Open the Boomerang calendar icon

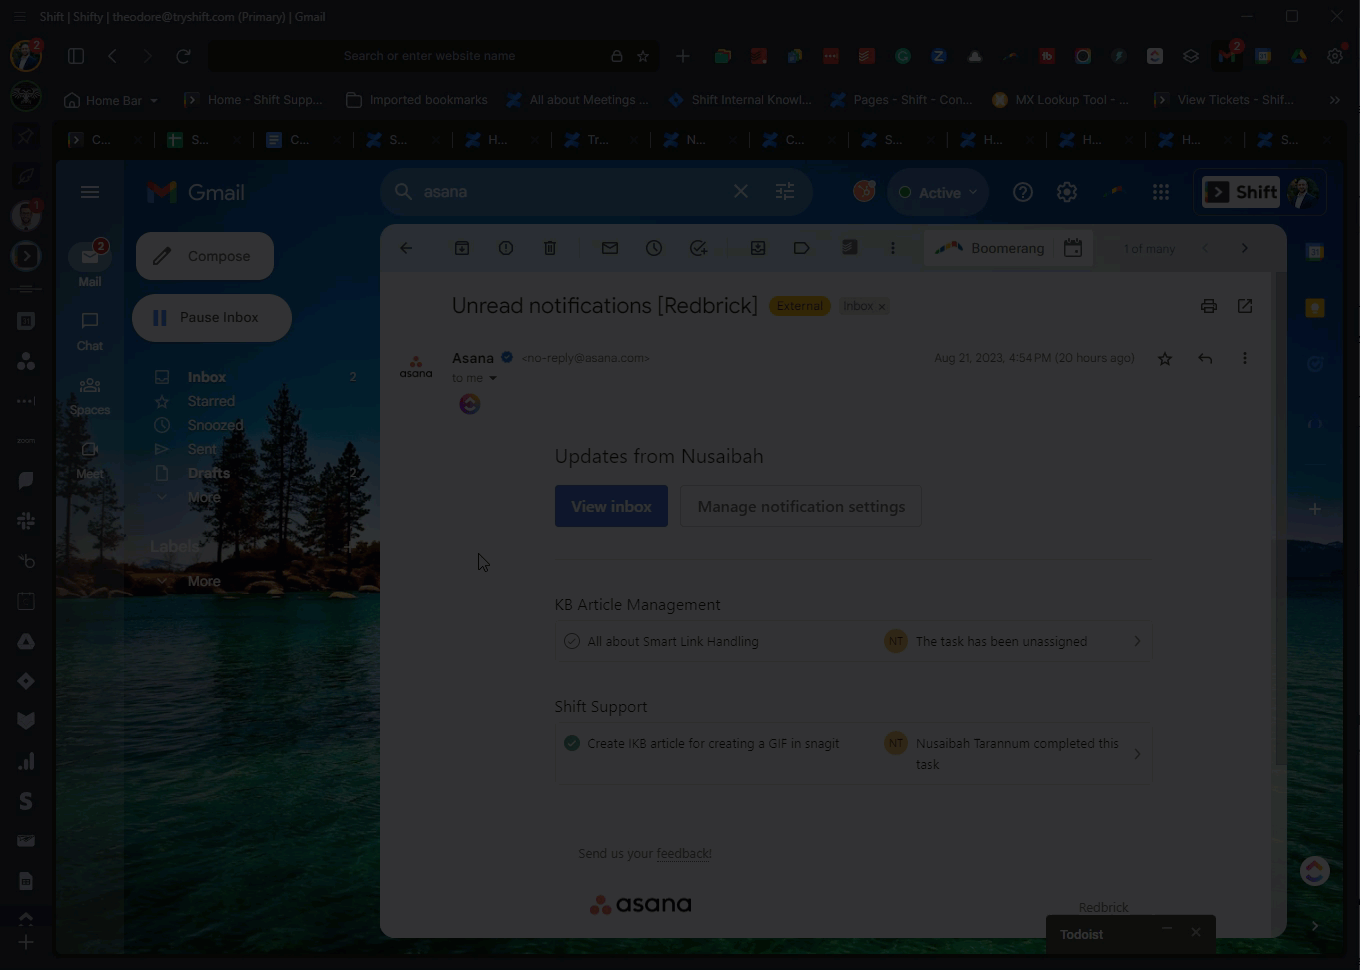pos(1073,248)
